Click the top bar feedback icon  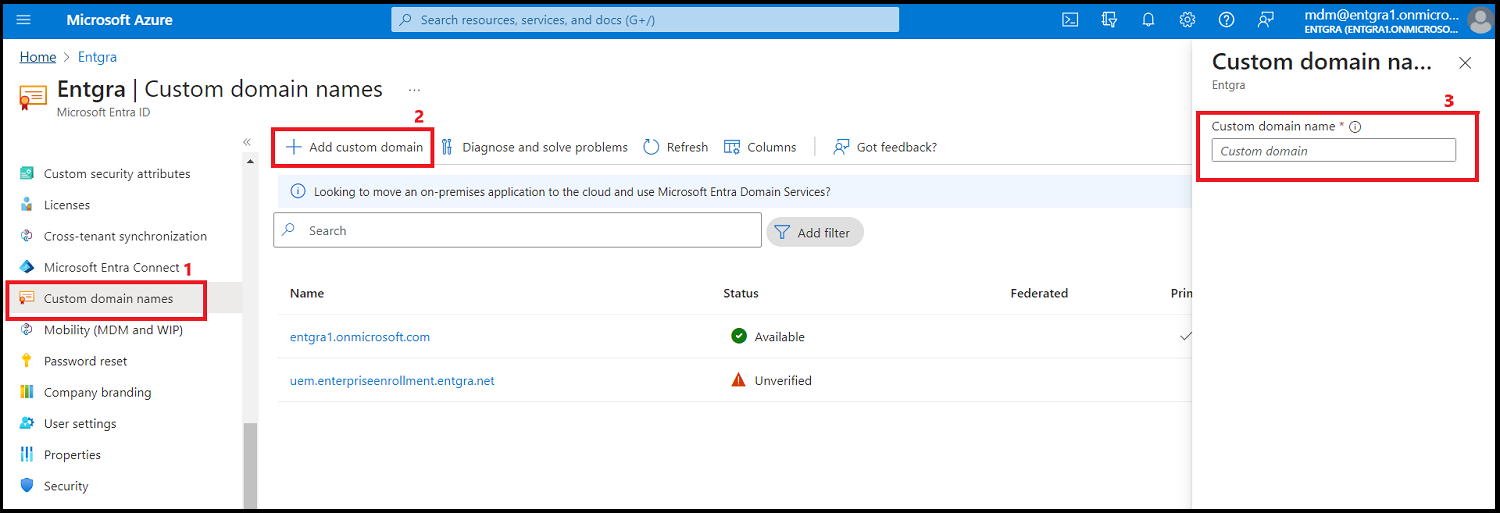click(1266, 20)
